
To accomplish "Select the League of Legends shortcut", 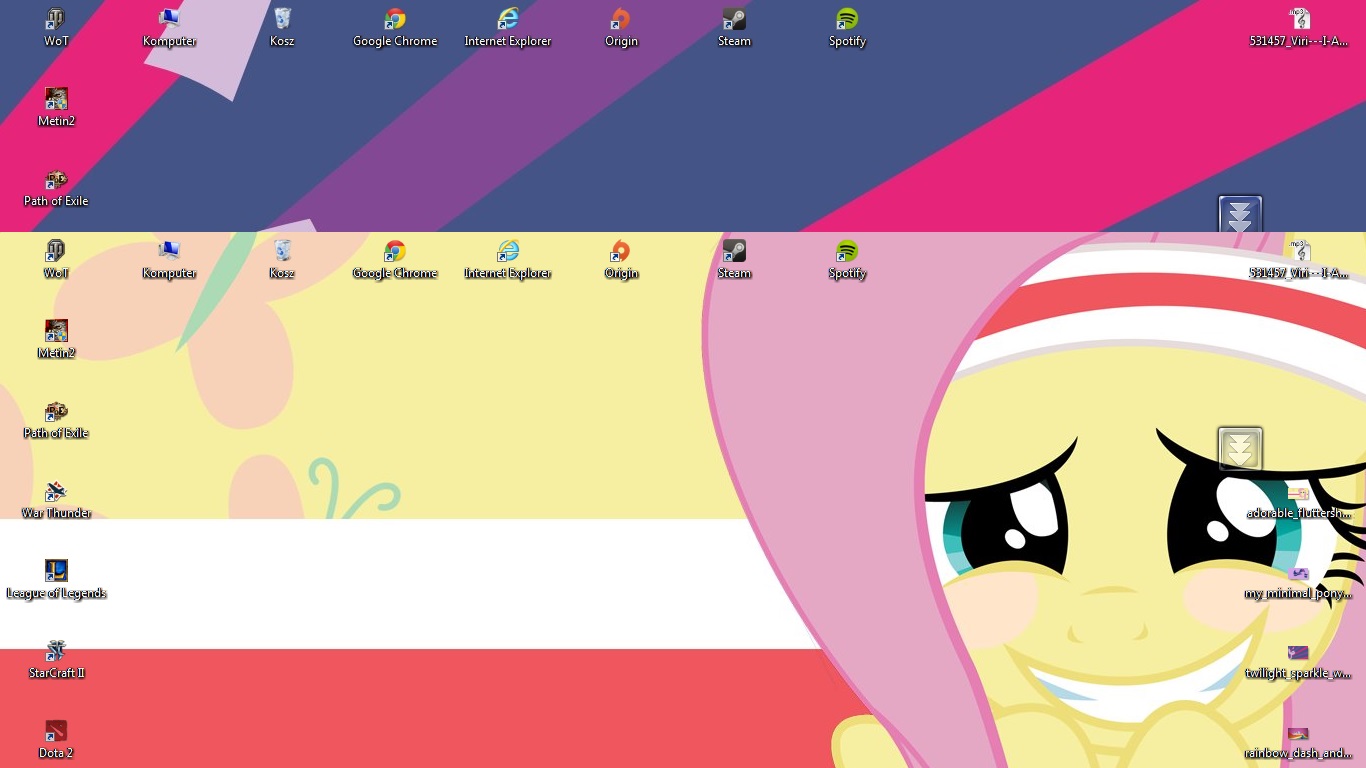I will [56, 578].
